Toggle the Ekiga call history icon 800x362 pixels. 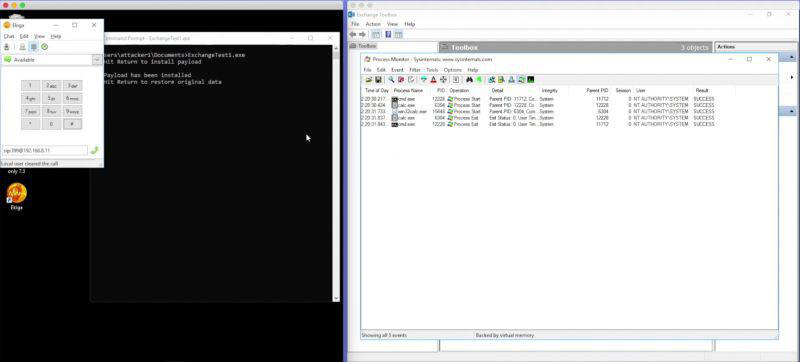(44, 47)
